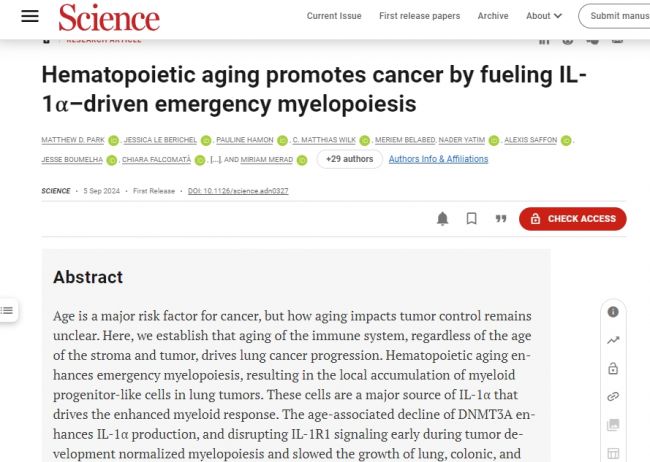Open the info icon in right sidebar

point(613,312)
